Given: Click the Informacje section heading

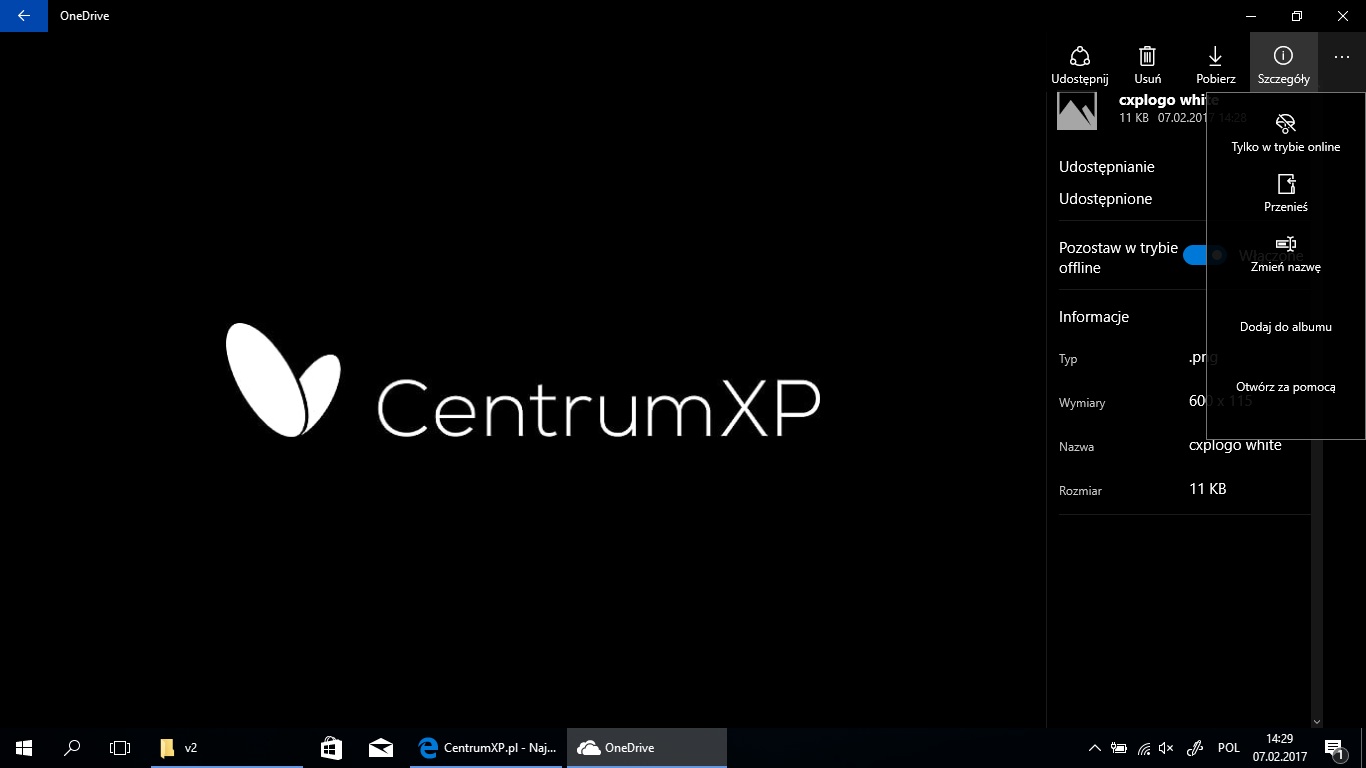Looking at the screenshot, I should [x=1094, y=317].
